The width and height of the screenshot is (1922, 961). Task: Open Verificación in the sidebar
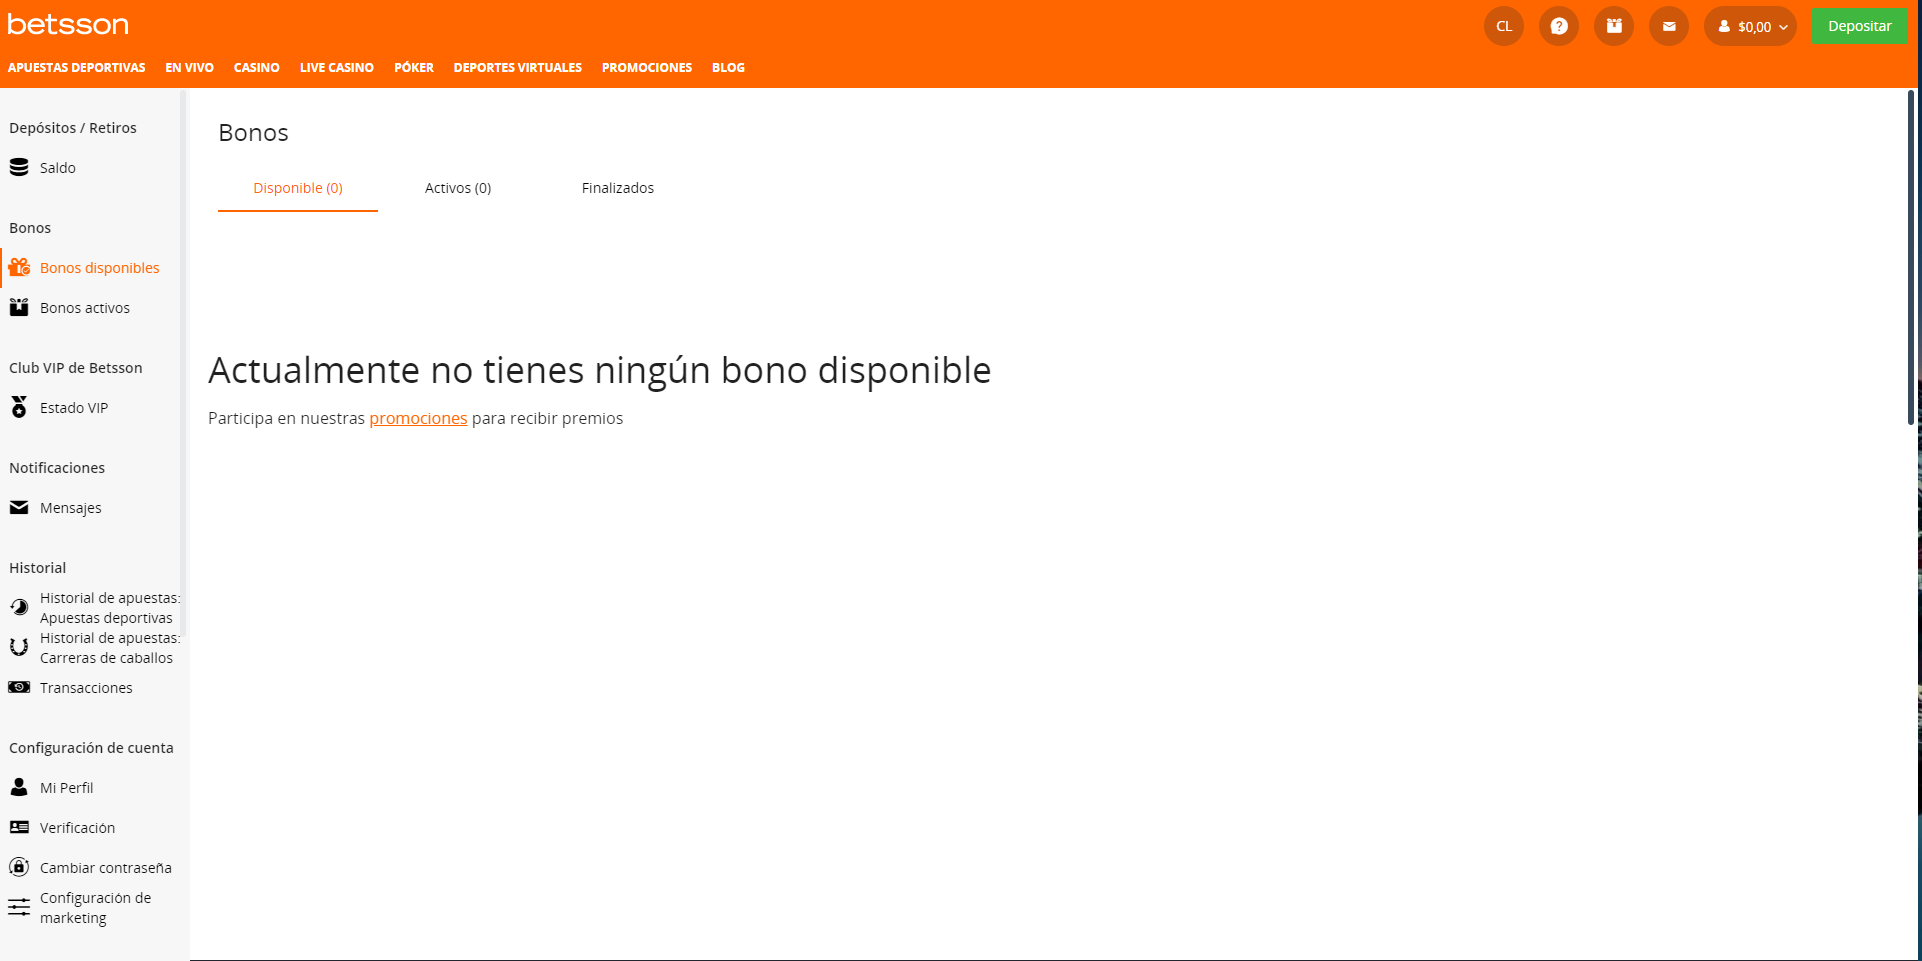77,828
